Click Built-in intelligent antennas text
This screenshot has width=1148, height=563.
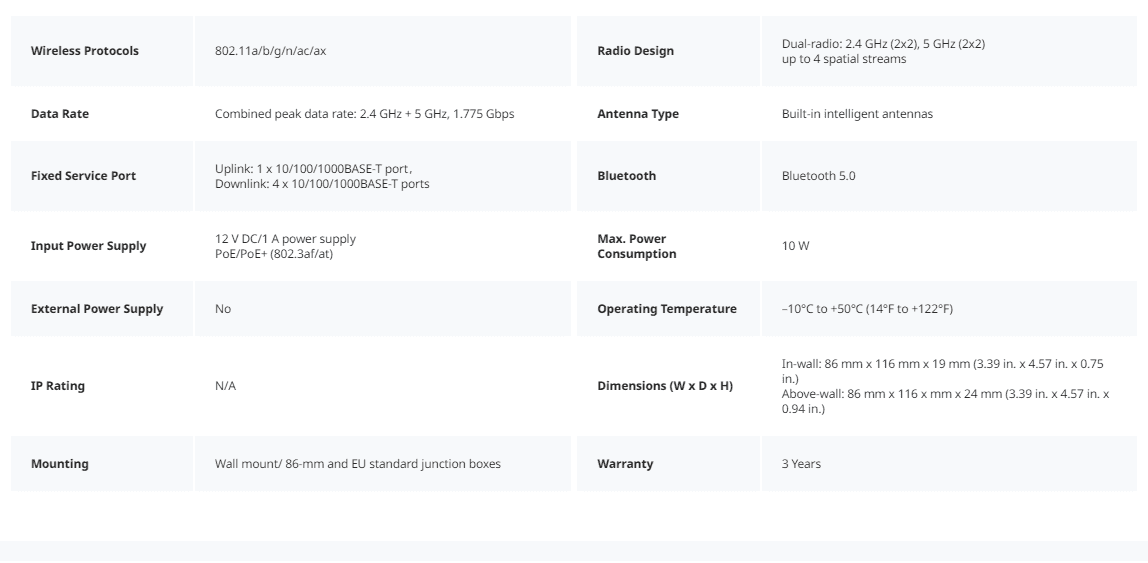point(857,113)
